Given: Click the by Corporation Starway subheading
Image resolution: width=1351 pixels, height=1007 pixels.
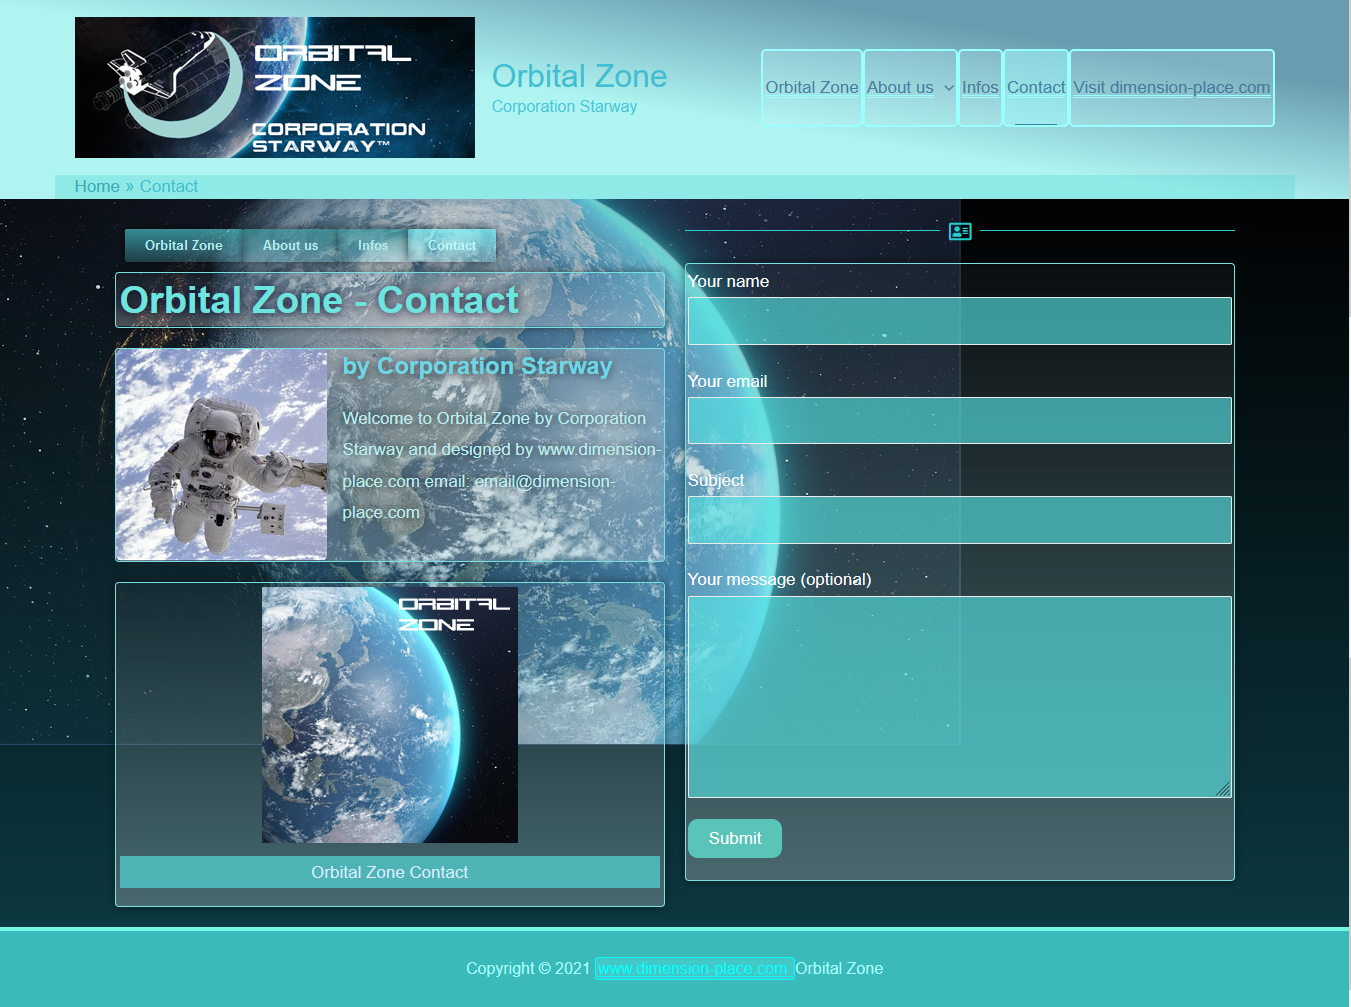Looking at the screenshot, I should 477,366.
